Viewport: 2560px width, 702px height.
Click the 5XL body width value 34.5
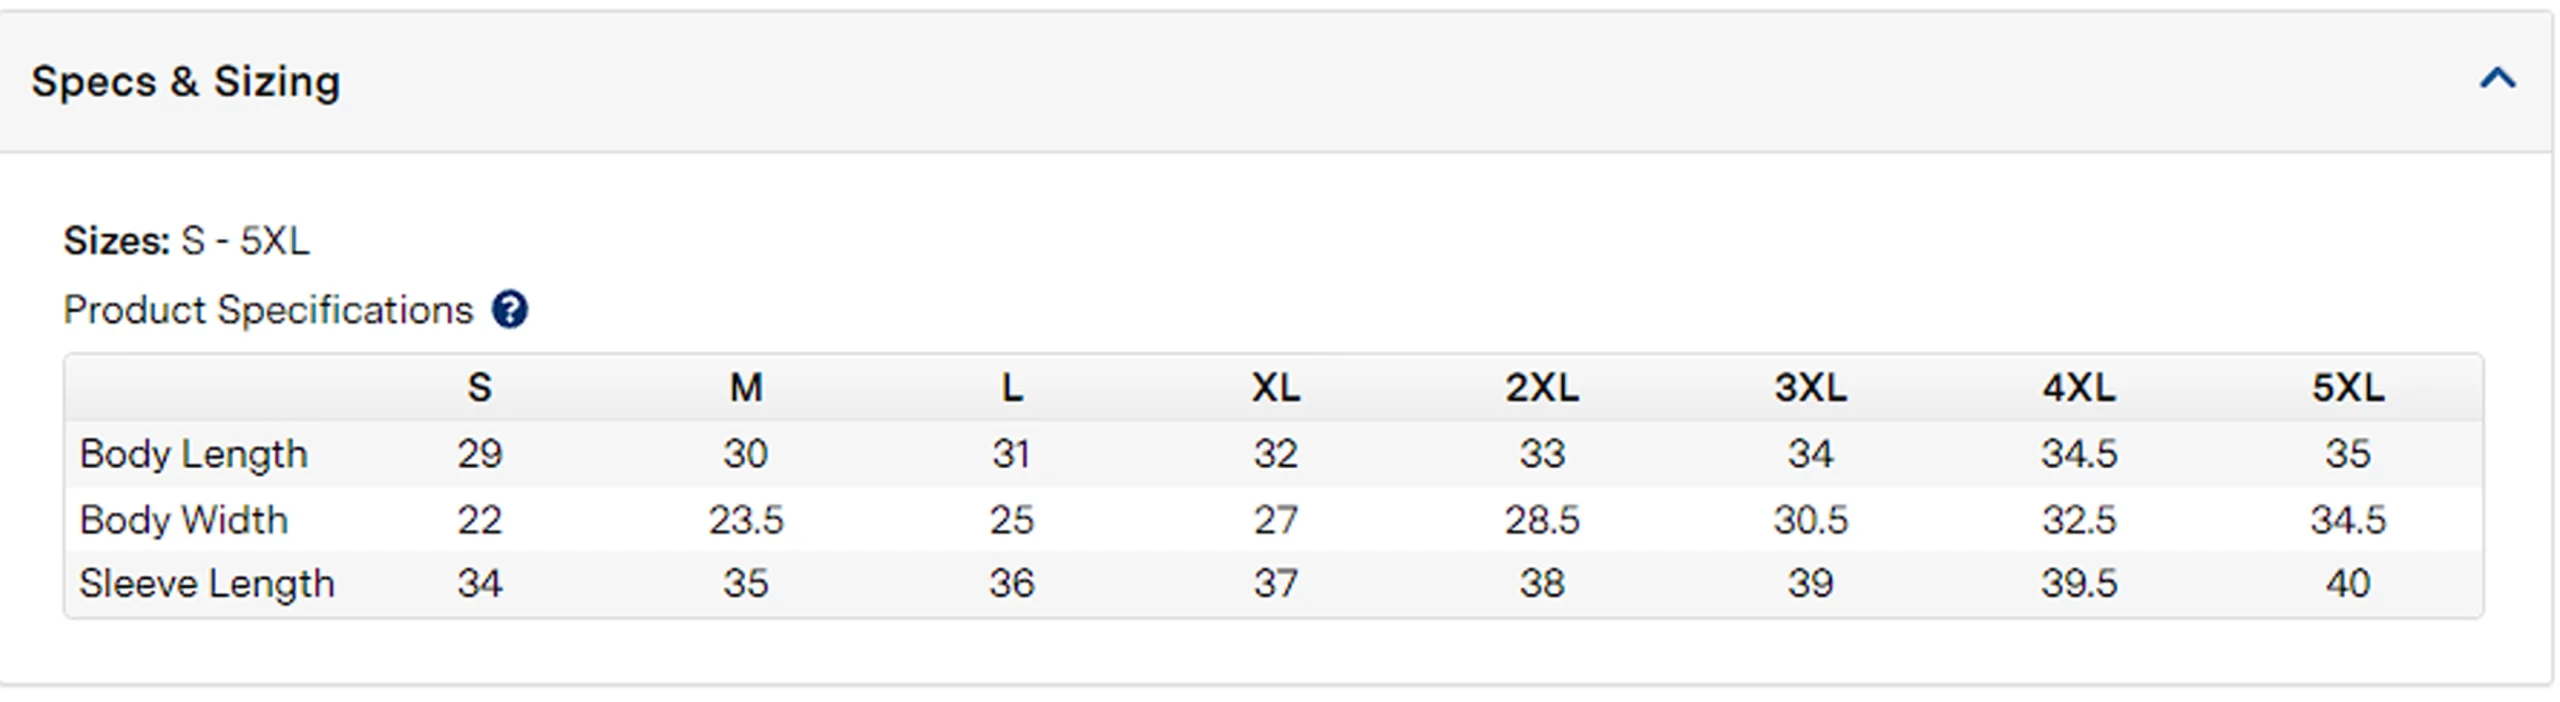pos(2348,520)
